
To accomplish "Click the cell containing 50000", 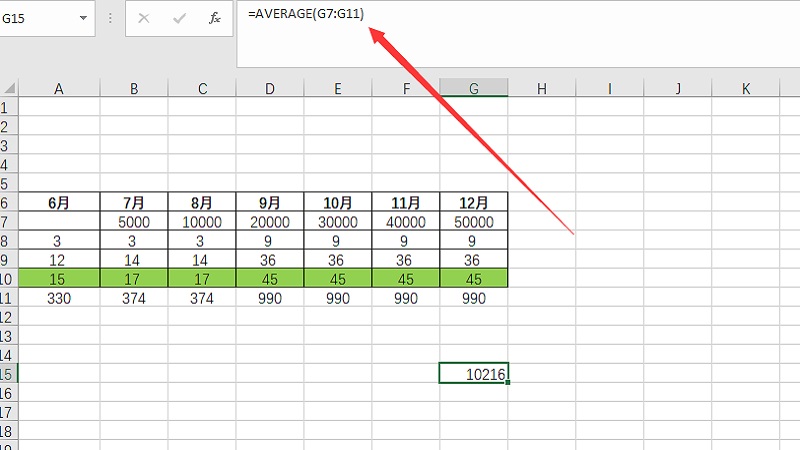I will 473,222.
